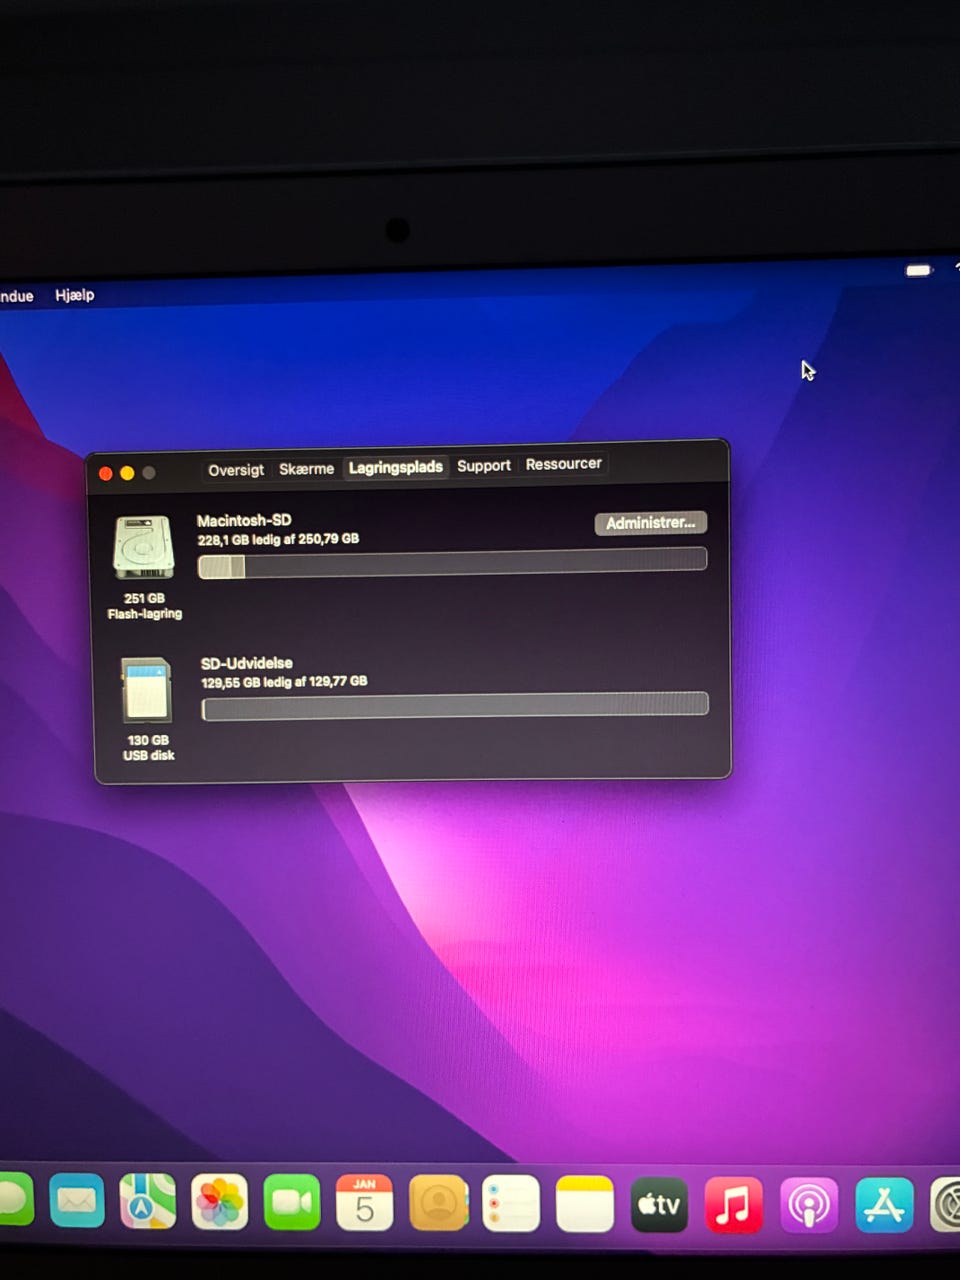Open the Contacts app in the Dock
Image resolution: width=960 pixels, height=1280 pixels.
pos(438,1203)
